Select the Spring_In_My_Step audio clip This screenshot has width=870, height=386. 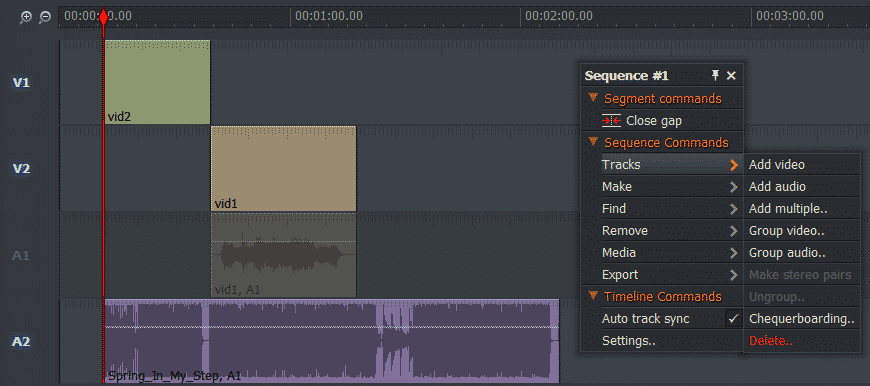pyautogui.click(x=332, y=341)
